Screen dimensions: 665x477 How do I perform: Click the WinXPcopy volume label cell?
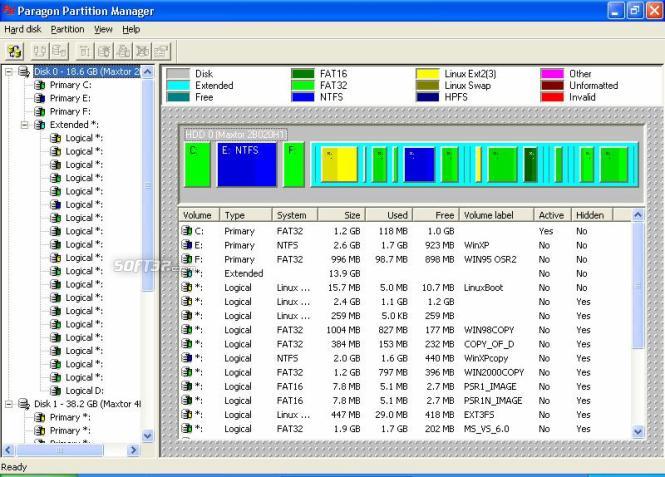486,358
